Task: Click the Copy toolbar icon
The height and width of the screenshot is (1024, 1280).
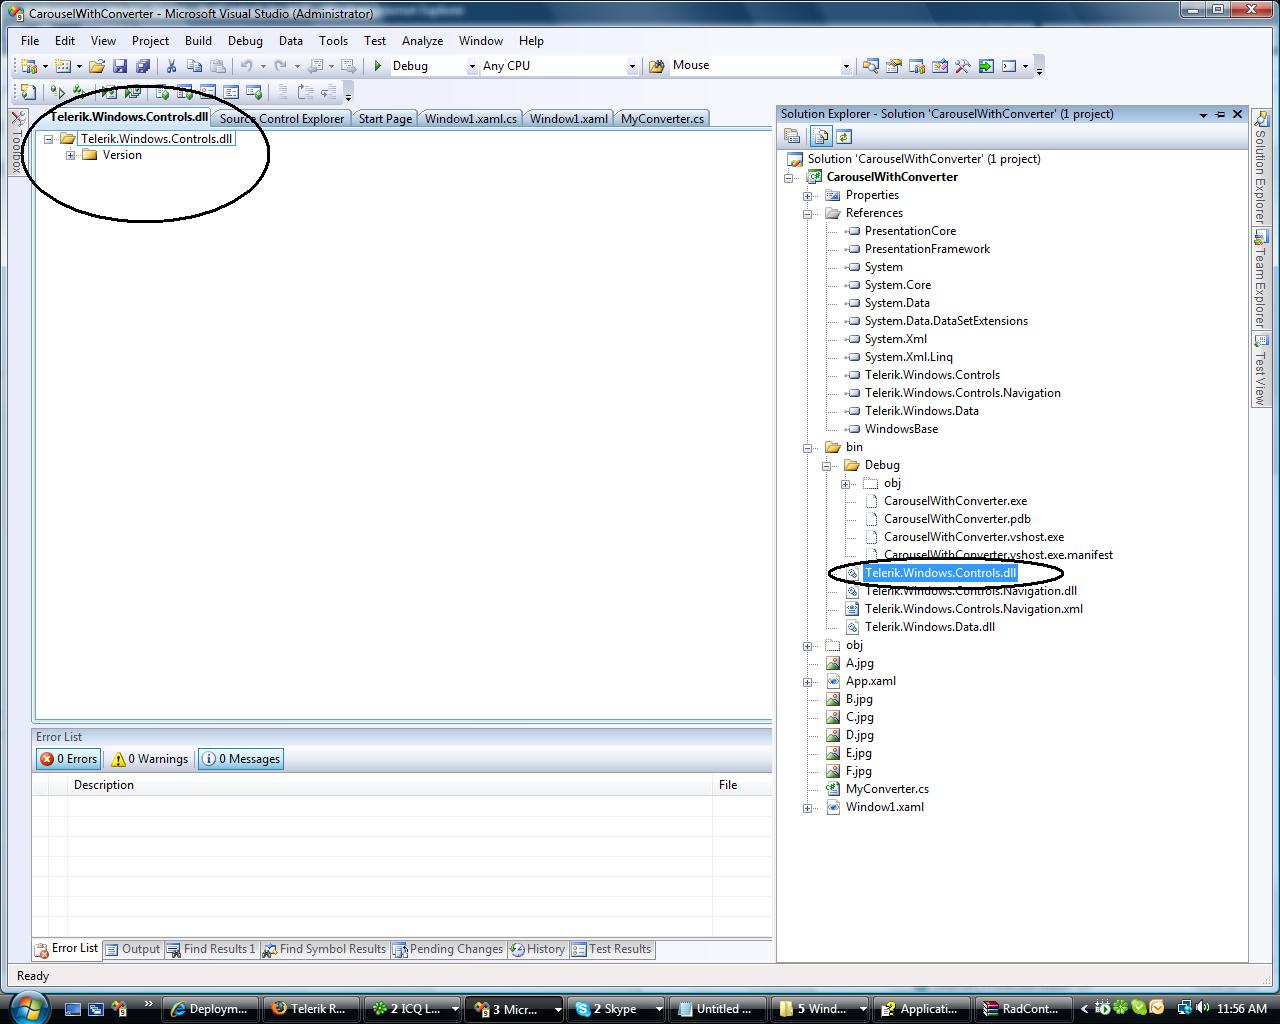Action: [194, 66]
